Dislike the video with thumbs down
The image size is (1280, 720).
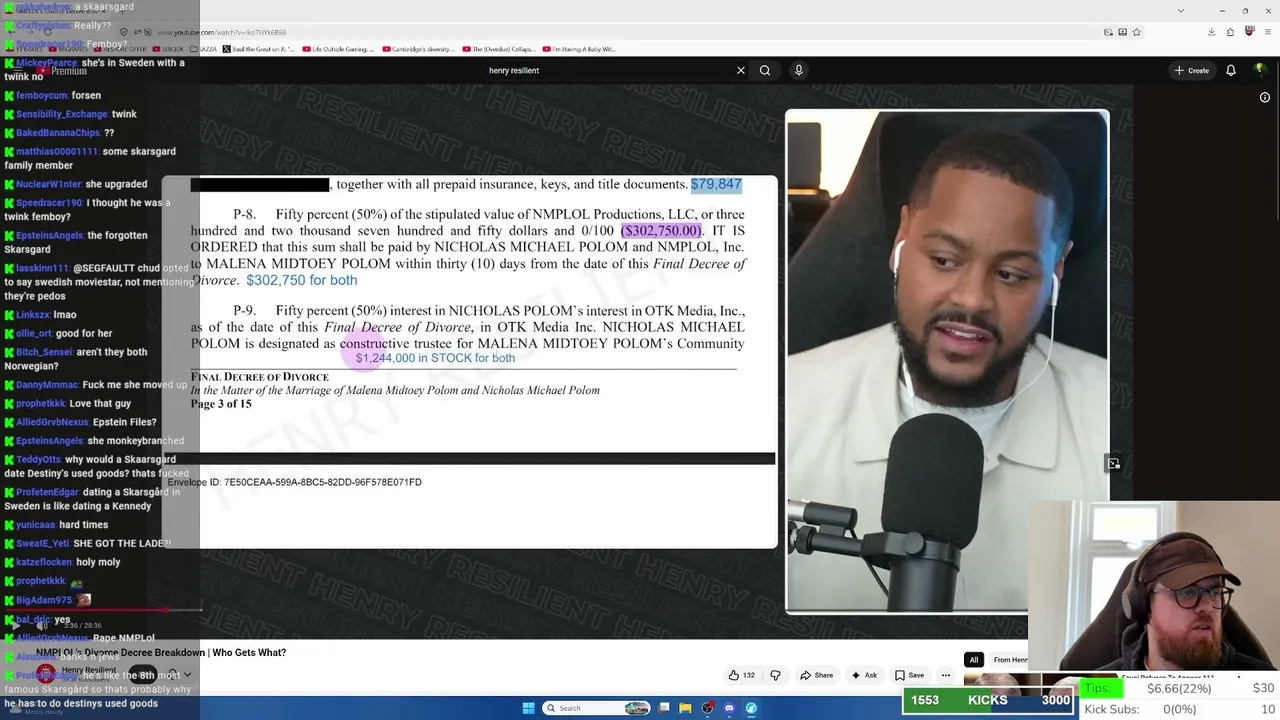pyautogui.click(x=775, y=675)
